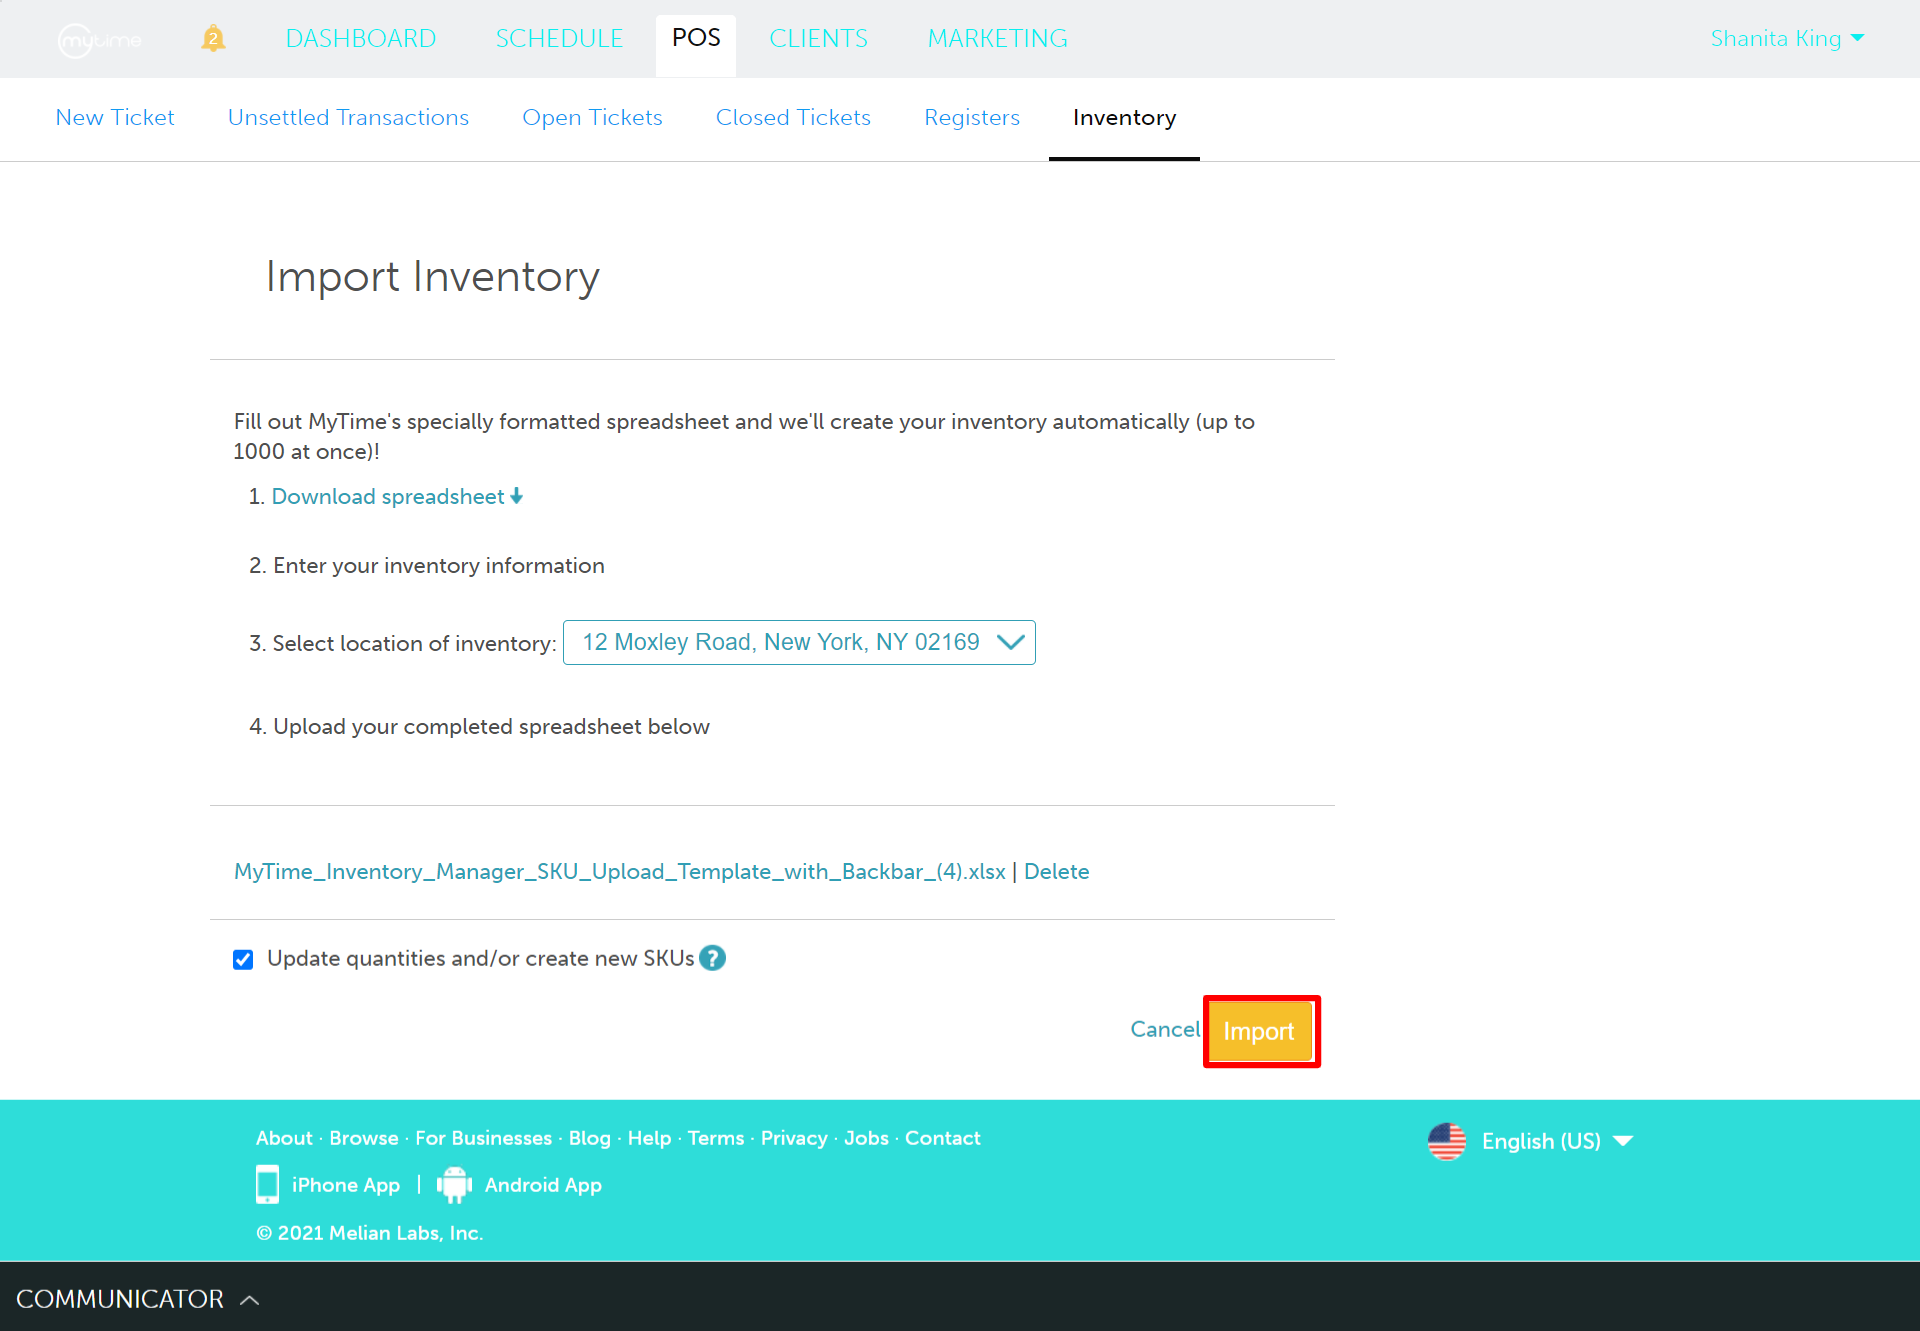Go to the Registers sub-tab
The width and height of the screenshot is (1920, 1331).
[x=971, y=117]
